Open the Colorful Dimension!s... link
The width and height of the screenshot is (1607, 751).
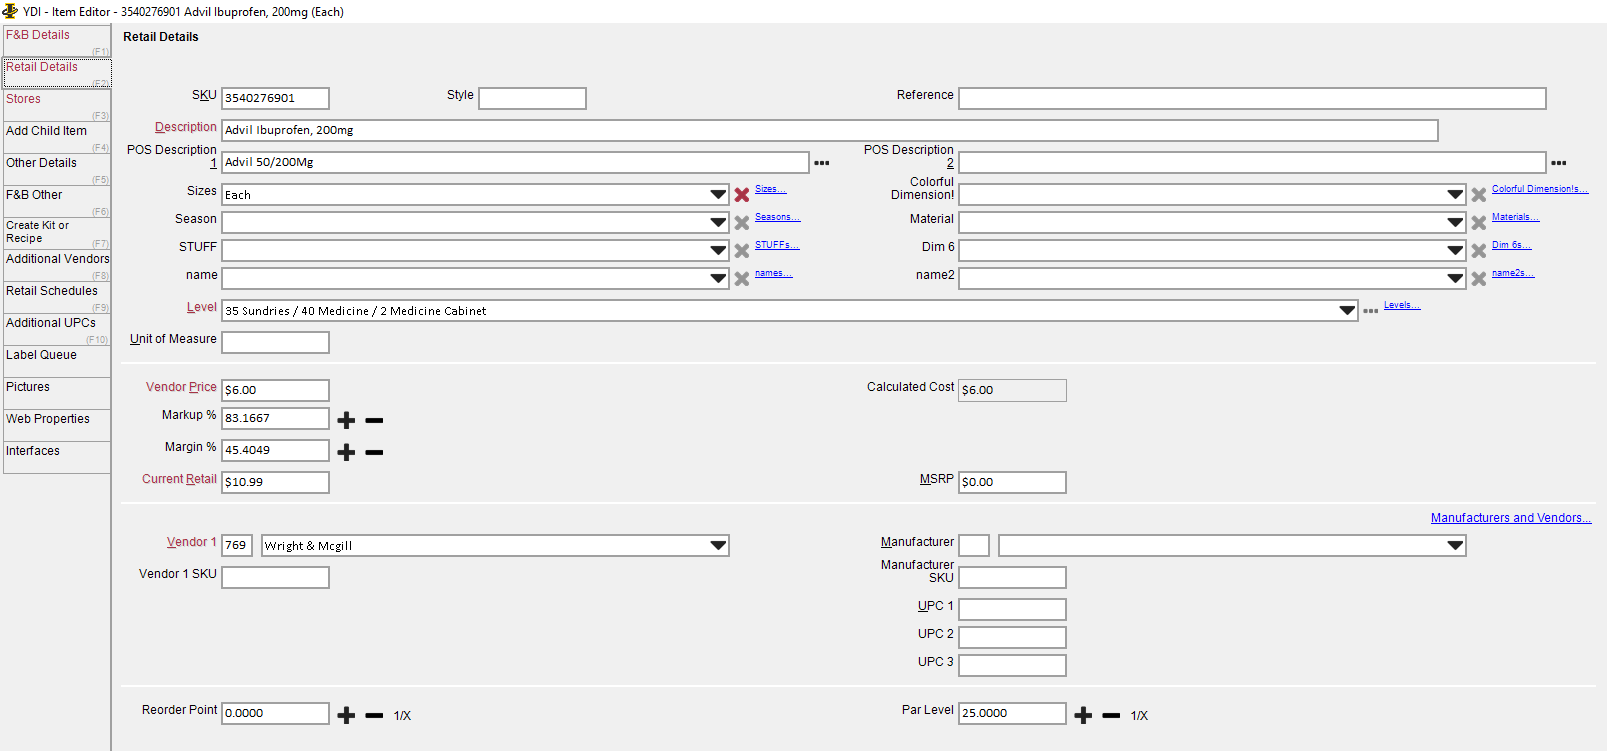tap(1540, 189)
